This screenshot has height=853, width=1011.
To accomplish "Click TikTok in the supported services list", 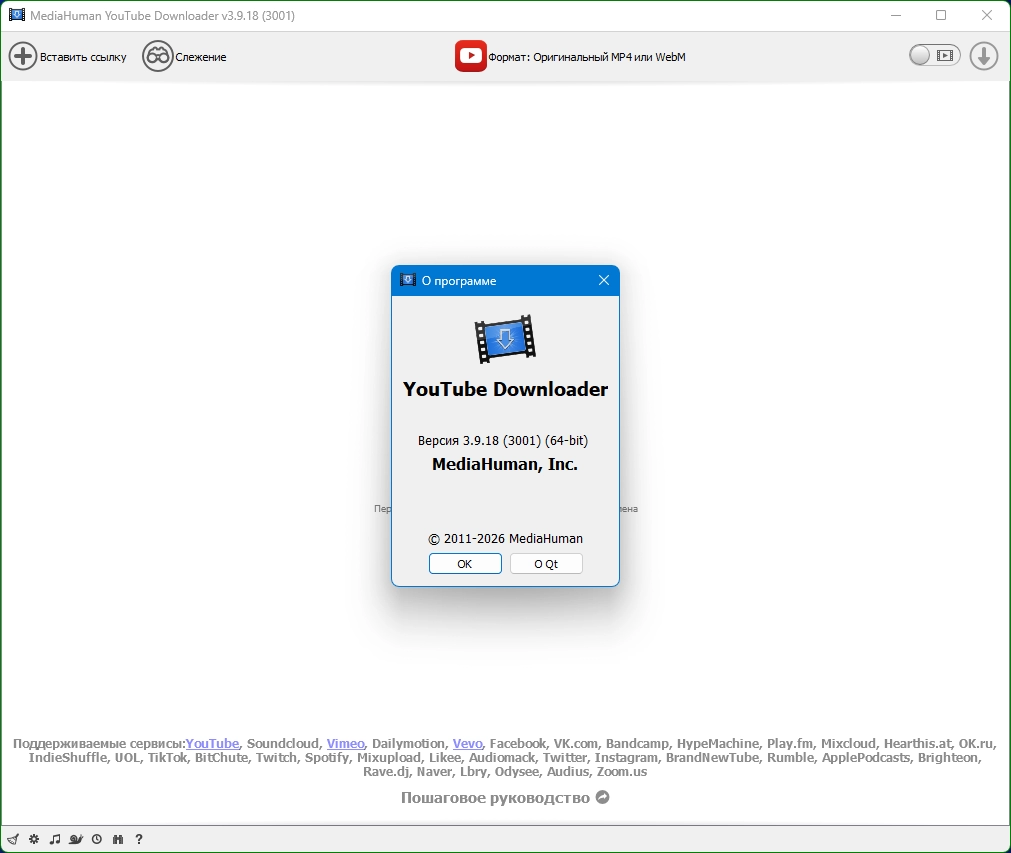I will [167, 758].
